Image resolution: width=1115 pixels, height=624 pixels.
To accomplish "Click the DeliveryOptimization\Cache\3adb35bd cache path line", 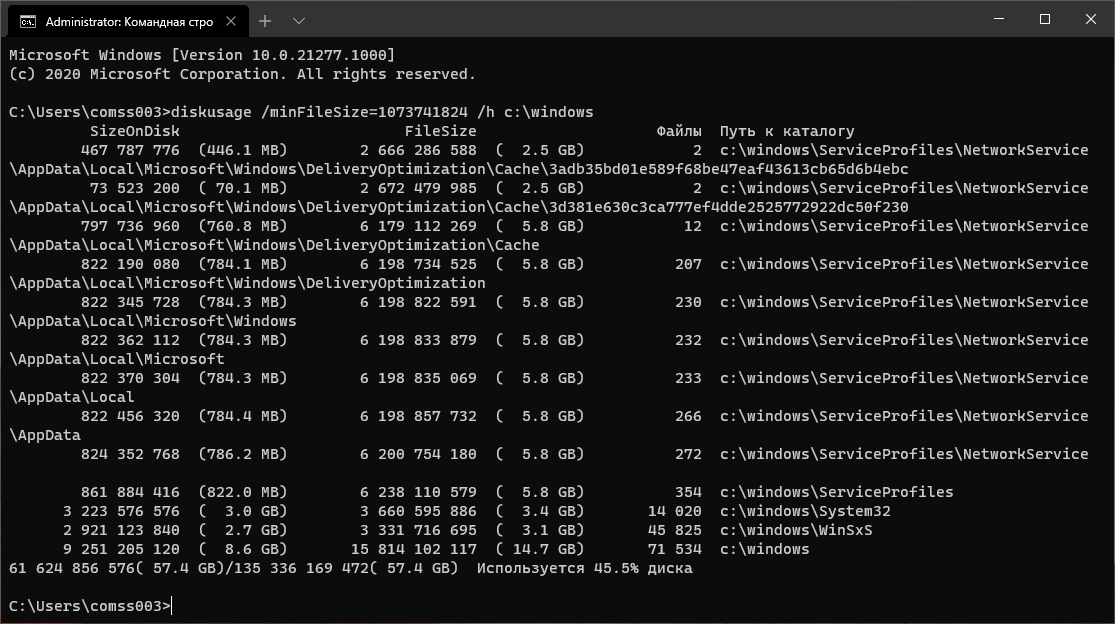I will 458,169.
